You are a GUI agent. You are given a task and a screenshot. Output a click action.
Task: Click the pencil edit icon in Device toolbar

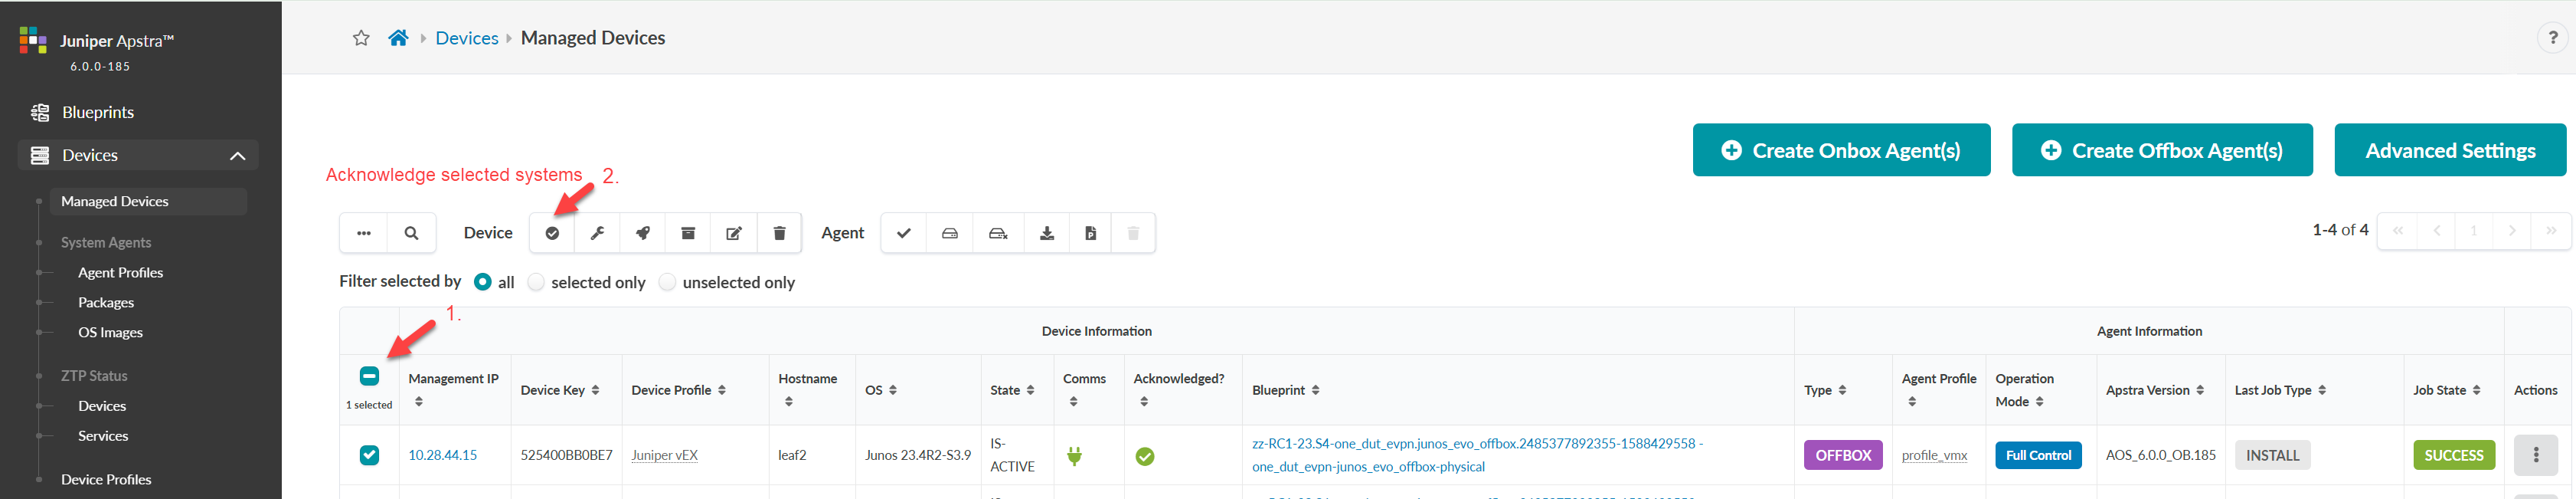tap(734, 233)
